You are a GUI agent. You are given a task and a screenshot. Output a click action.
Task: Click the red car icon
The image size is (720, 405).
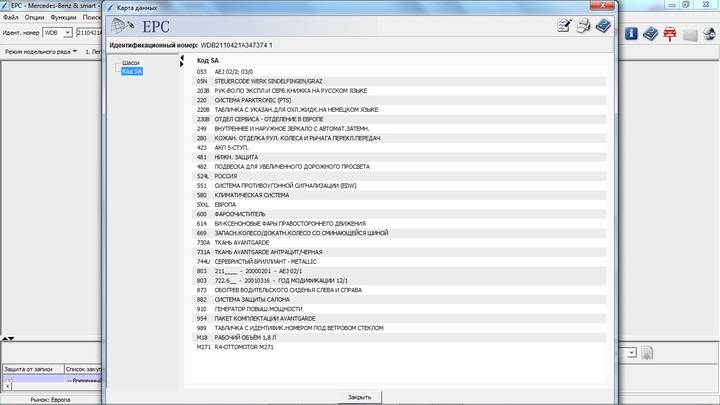point(670,33)
